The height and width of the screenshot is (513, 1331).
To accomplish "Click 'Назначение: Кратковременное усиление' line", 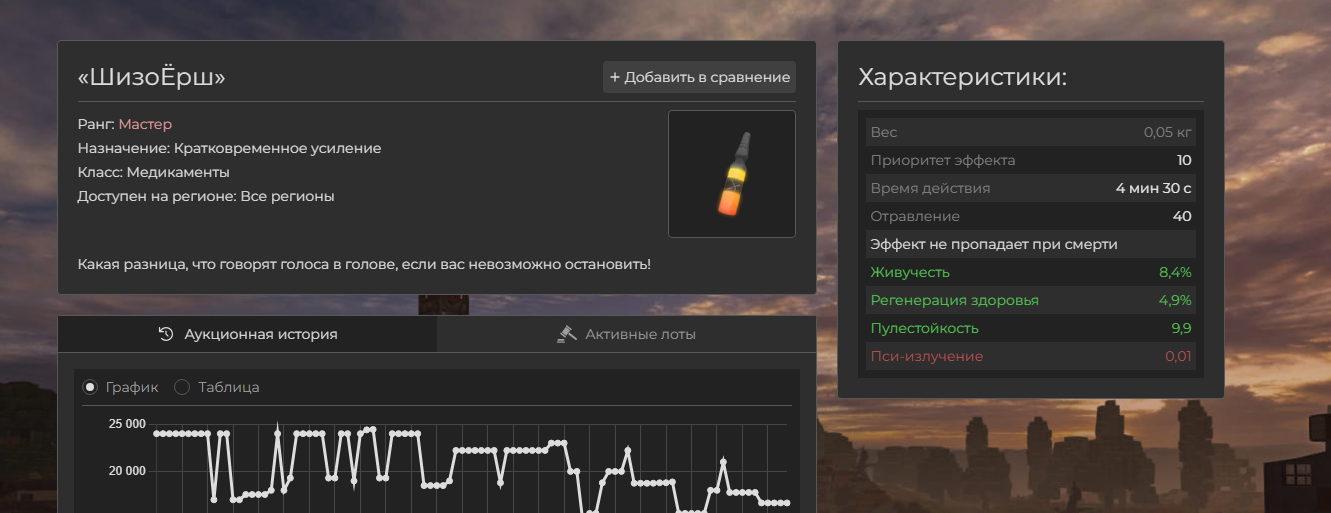I will coord(229,148).
